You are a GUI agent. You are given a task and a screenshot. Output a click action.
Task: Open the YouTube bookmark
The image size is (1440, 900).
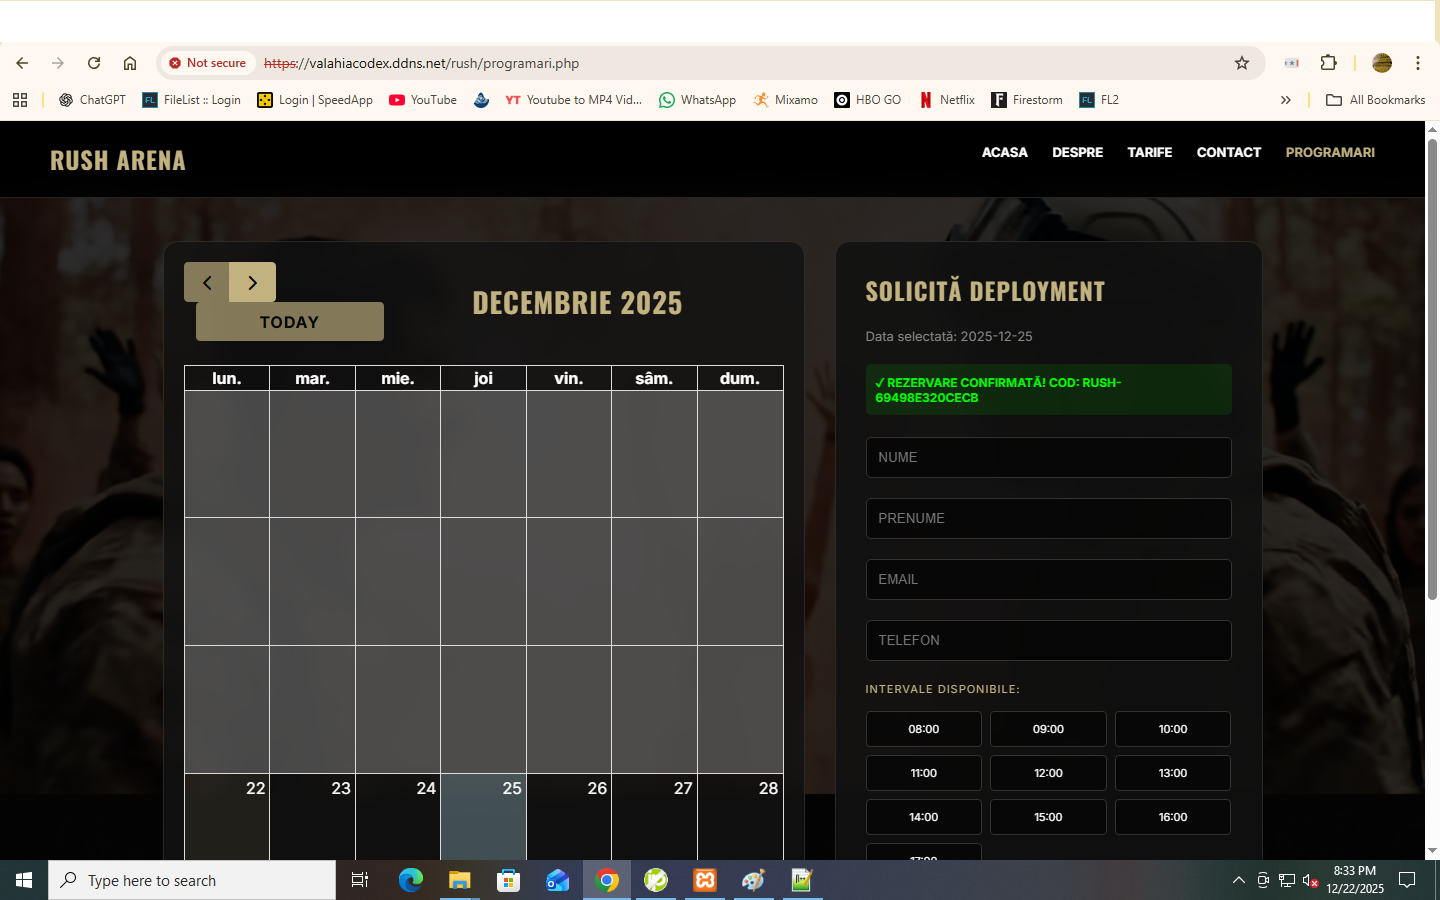(x=422, y=100)
